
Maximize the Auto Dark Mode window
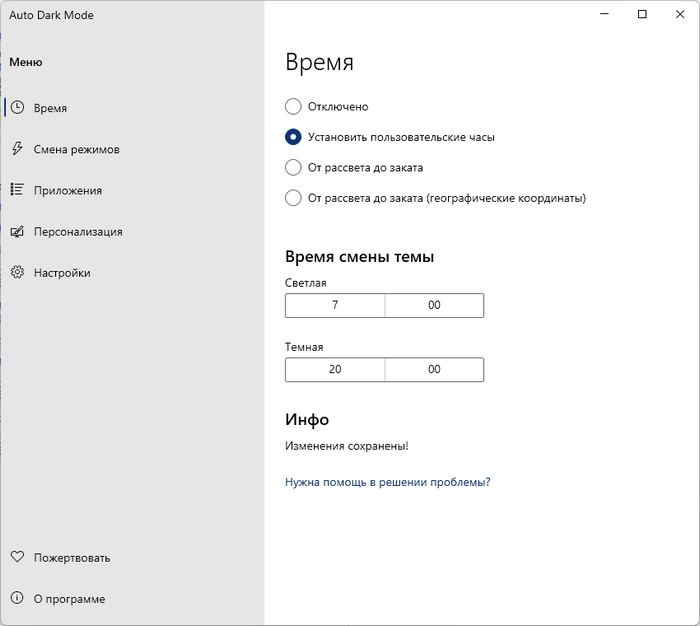(x=642, y=14)
